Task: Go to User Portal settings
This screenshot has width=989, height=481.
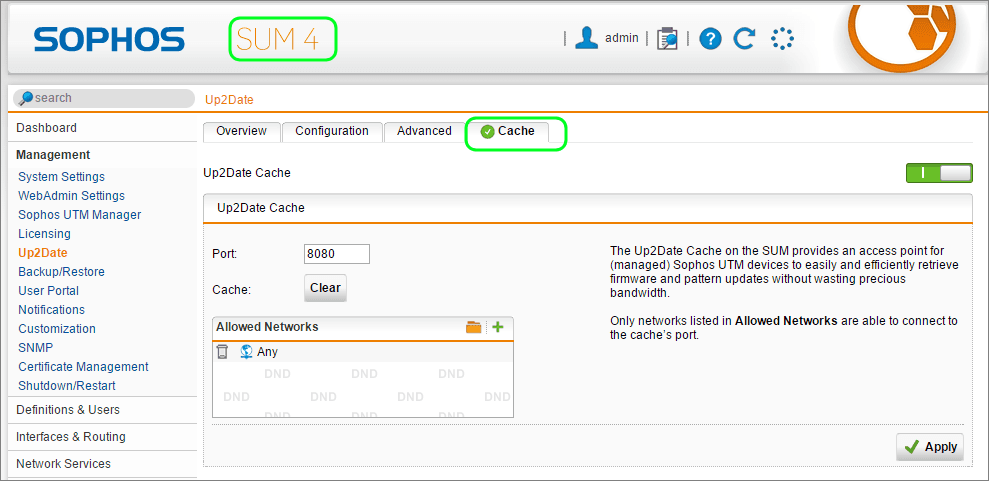Action: point(49,291)
